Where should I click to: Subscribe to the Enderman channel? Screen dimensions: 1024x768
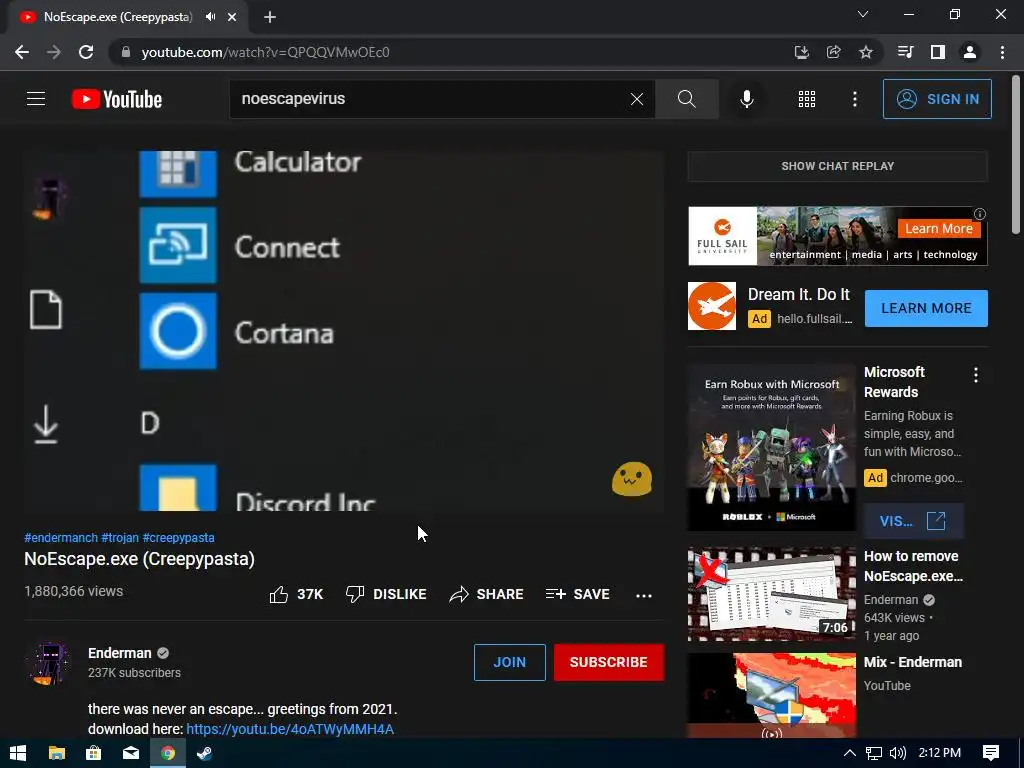(609, 662)
